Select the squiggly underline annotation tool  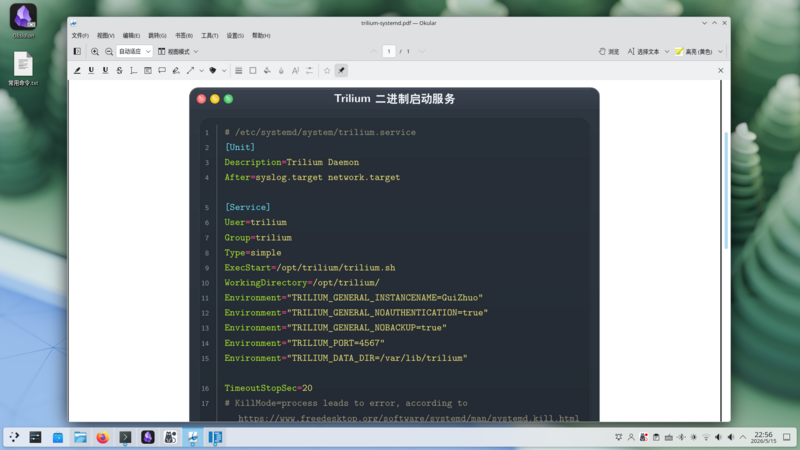coord(105,71)
